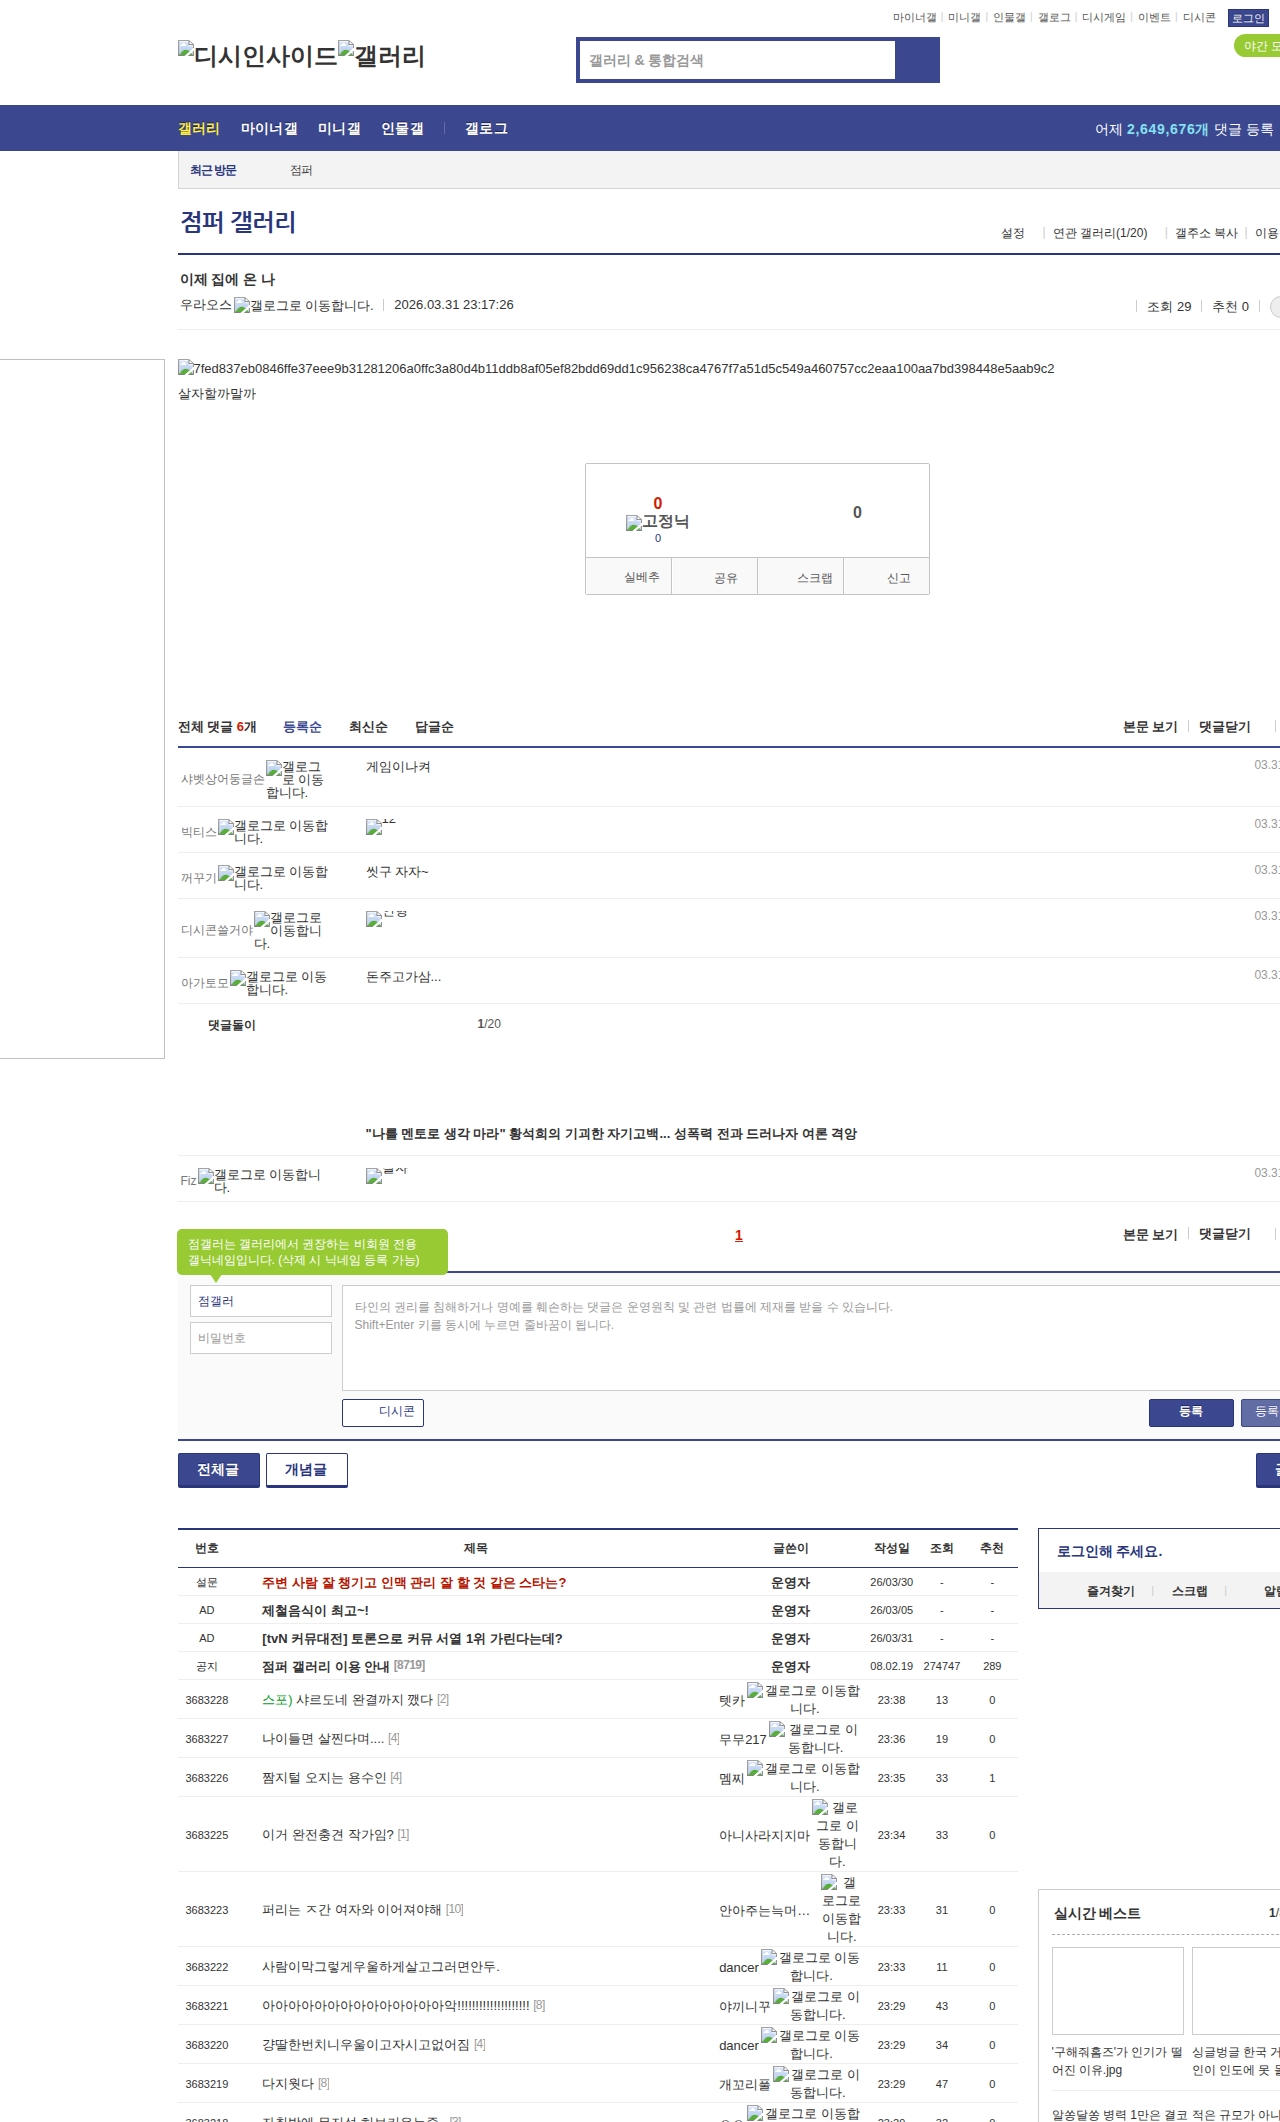The height and width of the screenshot is (2122, 1280).
Task: Click the search button beside the search box
Action: point(917,60)
